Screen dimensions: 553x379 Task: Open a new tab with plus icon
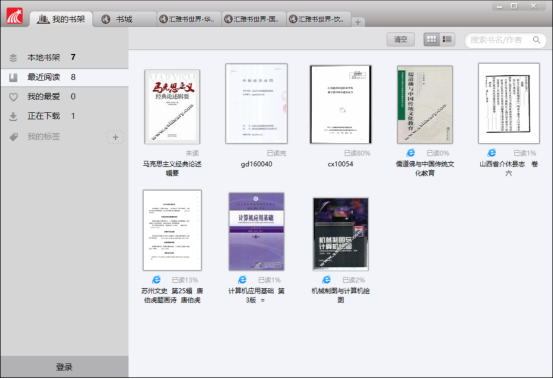click(358, 22)
